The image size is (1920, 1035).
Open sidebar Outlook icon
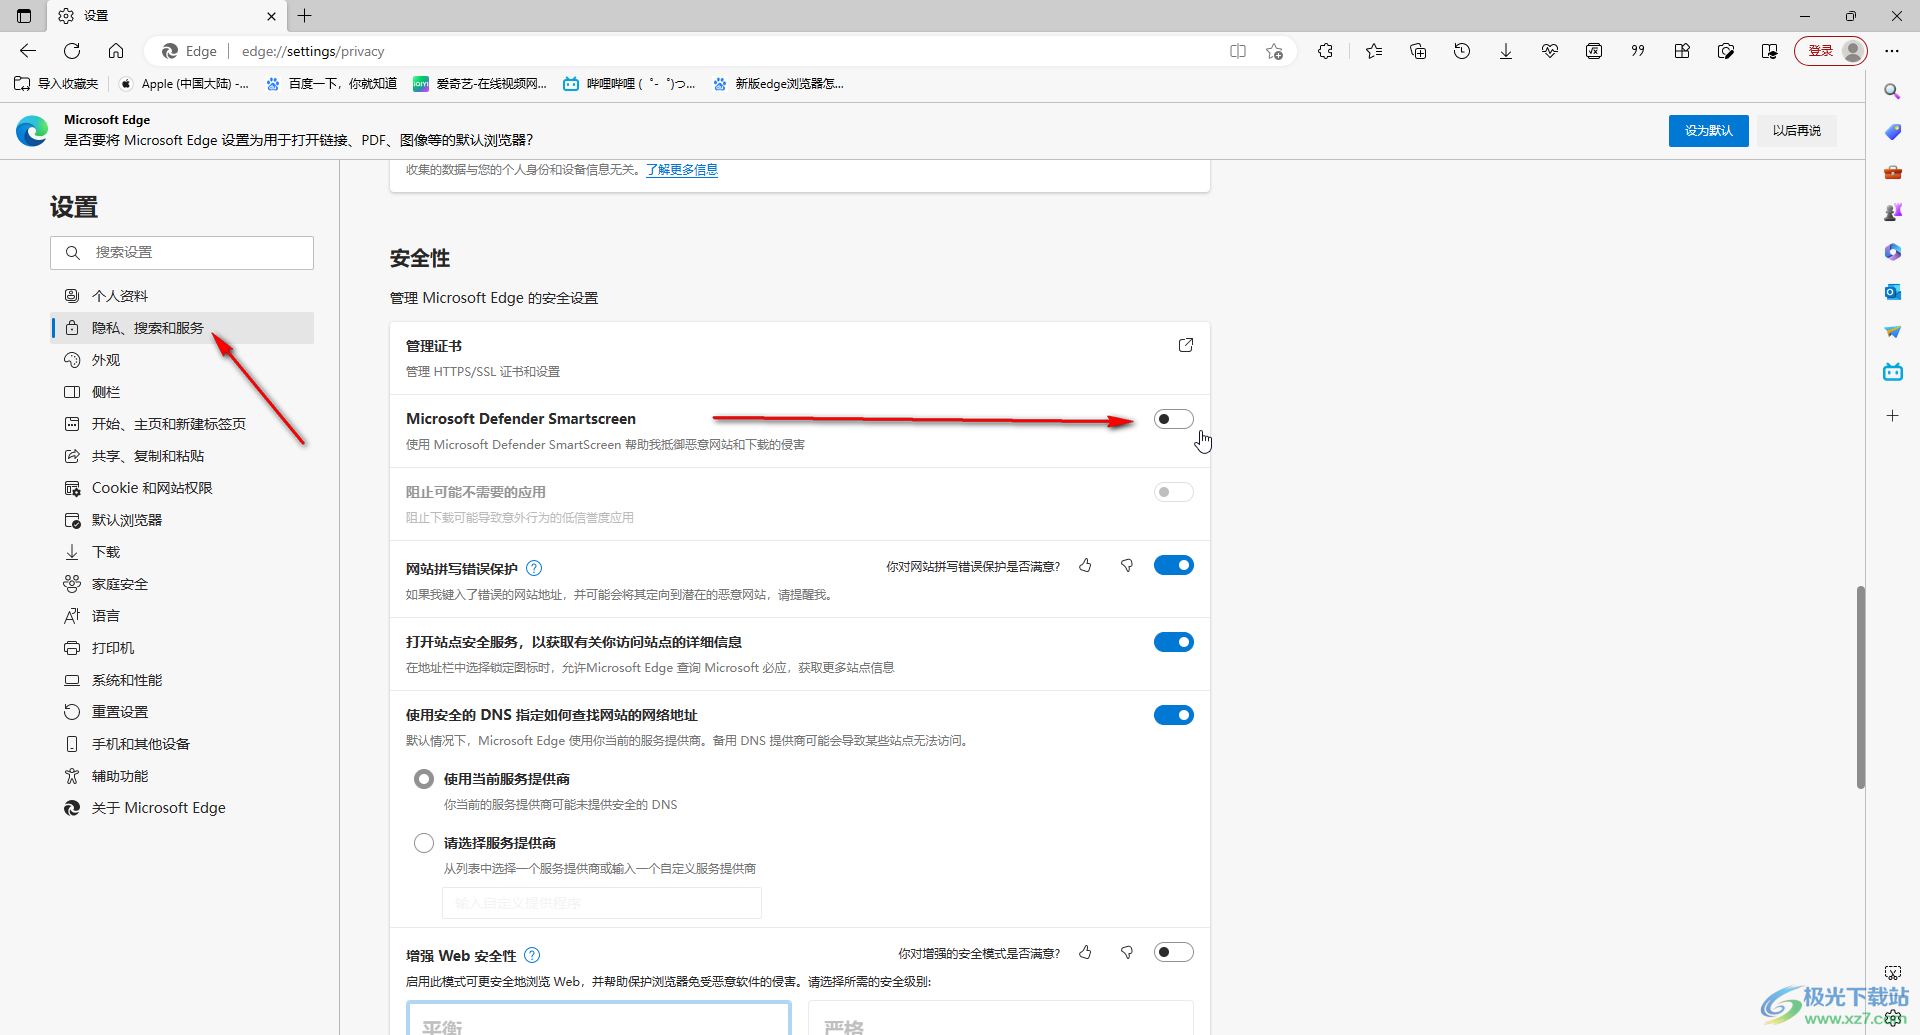coord(1892,292)
